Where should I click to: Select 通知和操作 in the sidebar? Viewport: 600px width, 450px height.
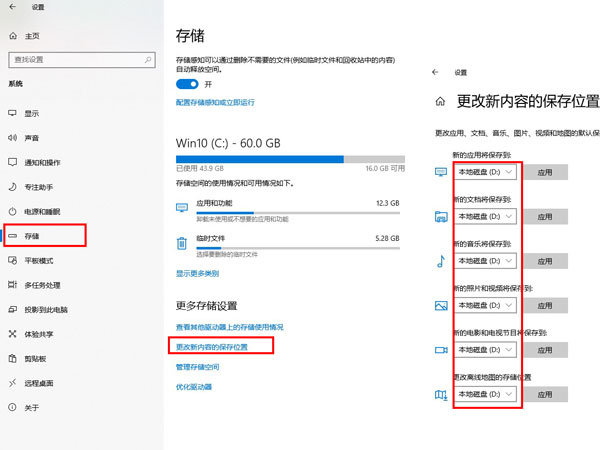click(42, 162)
